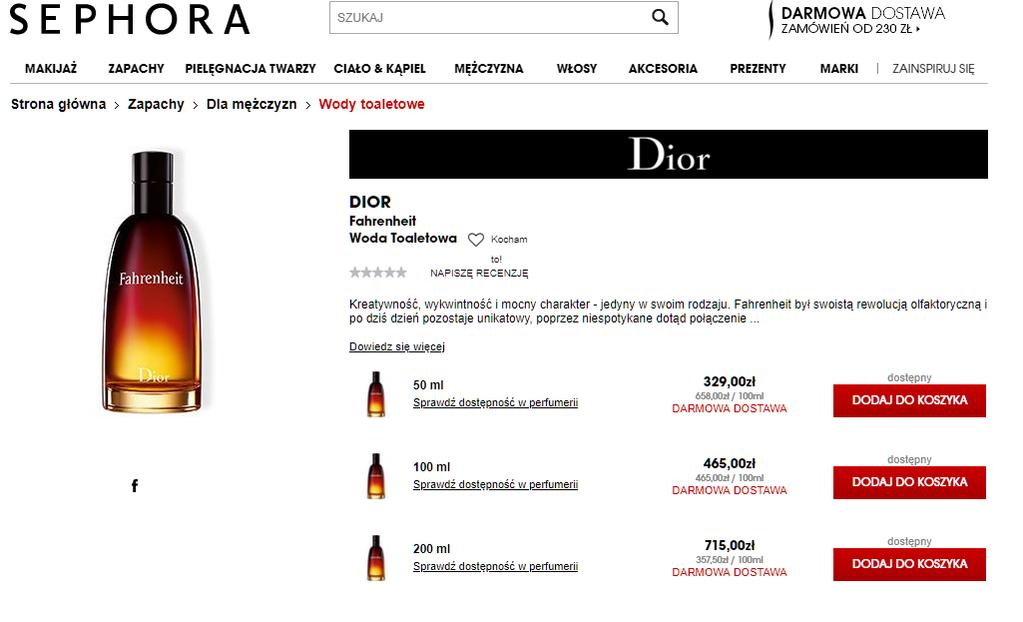The width and height of the screenshot is (1023, 622).
Task: Check 100 ml availability in perfumery
Action: tap(495, 484)
